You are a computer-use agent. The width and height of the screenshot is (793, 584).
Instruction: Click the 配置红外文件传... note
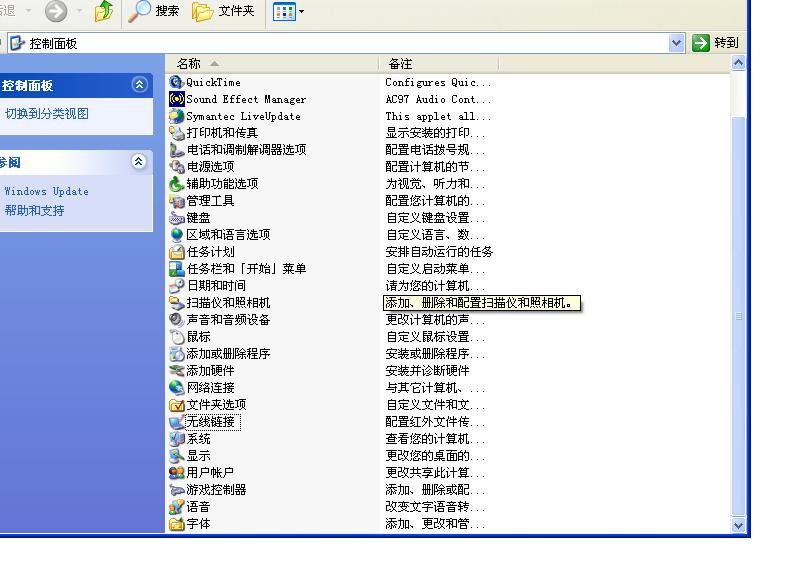click(435, 422)
